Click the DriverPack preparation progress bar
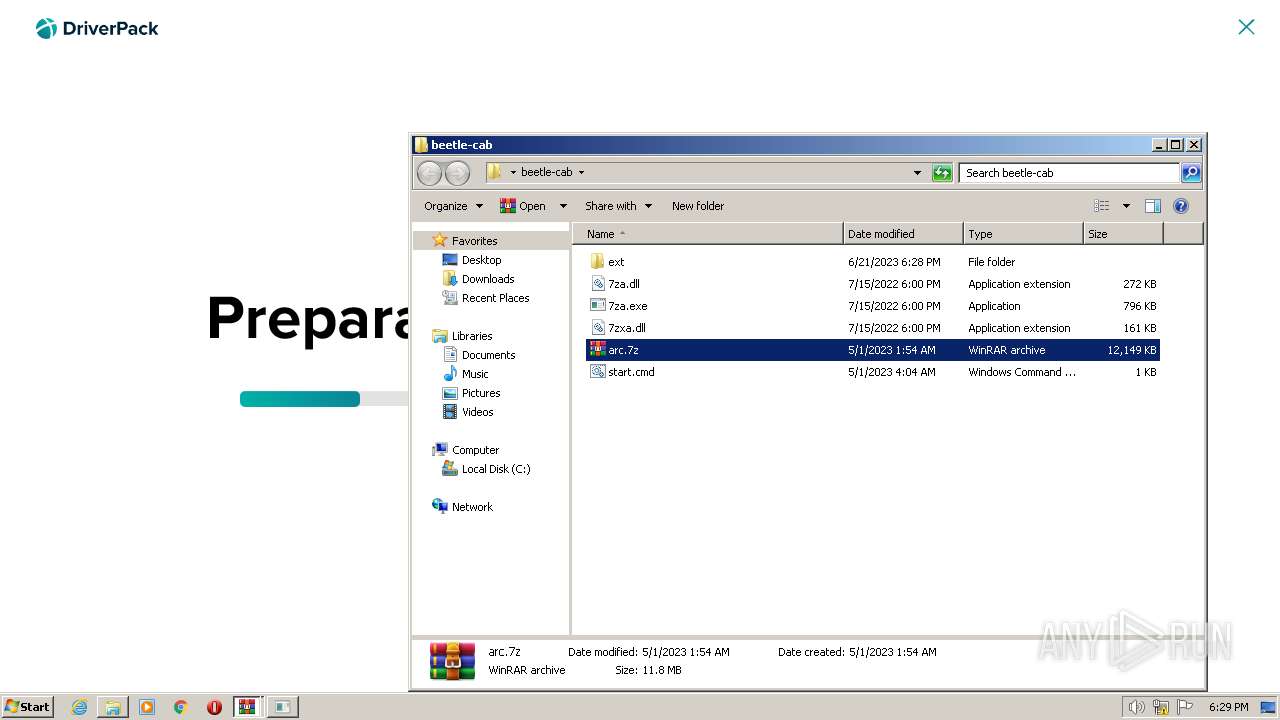The image size is (1280, 720). coord(324,399)
